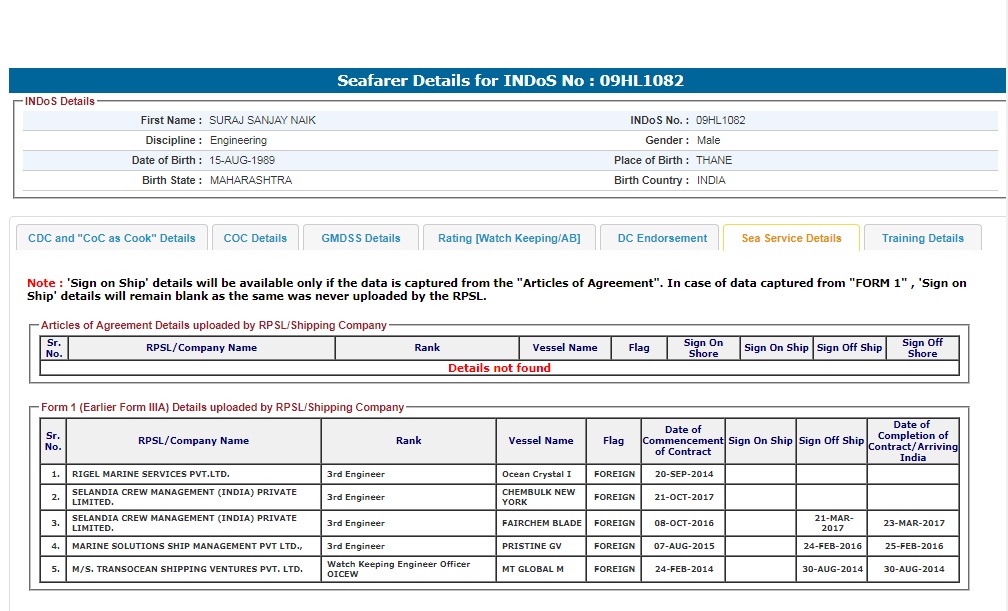Open the GMDSS Details tab
Viewport: 1008px width, 611px height.
tap(361, 238)
